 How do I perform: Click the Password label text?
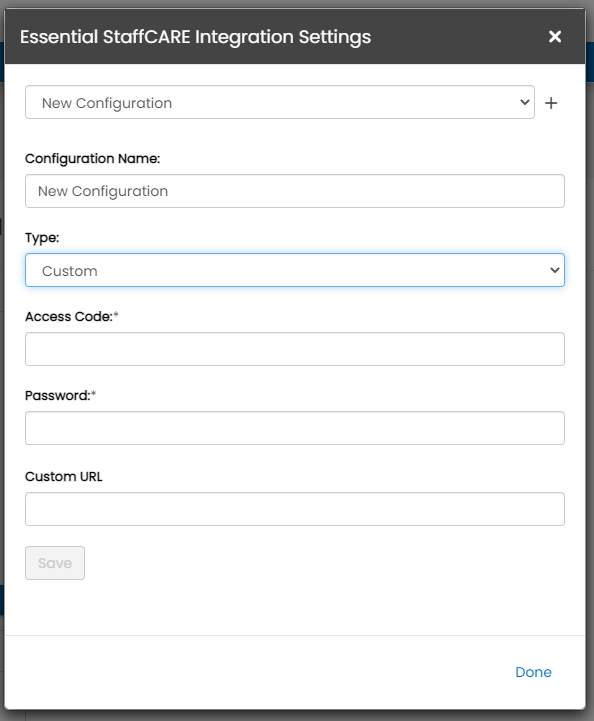coord(57,396)
